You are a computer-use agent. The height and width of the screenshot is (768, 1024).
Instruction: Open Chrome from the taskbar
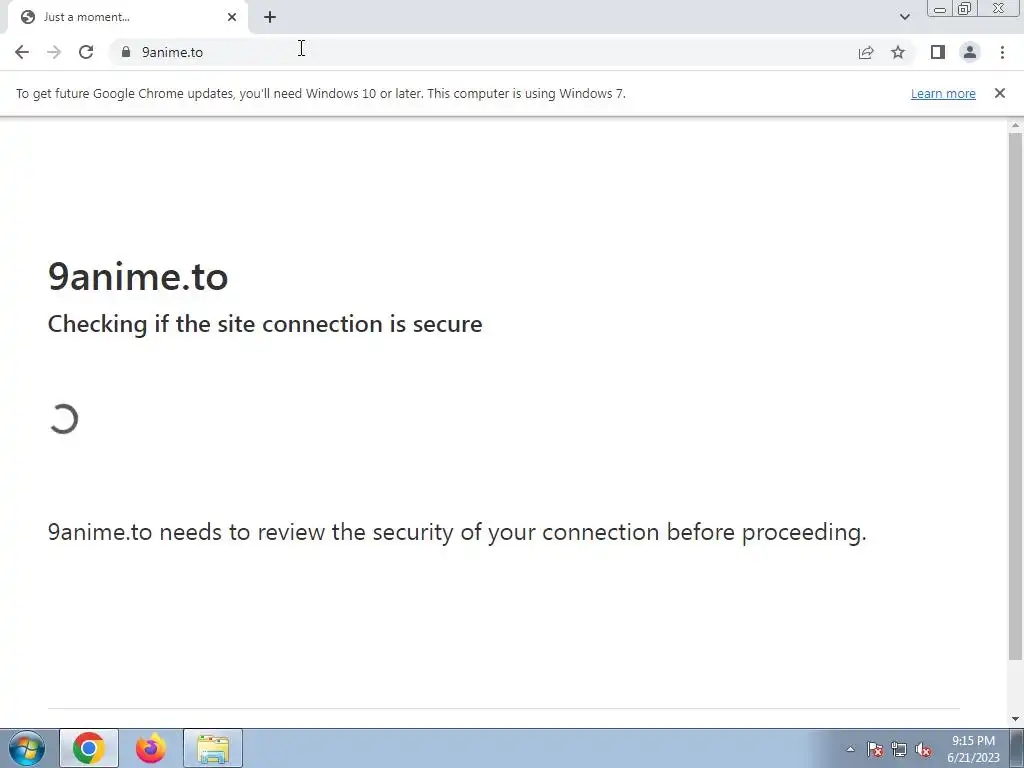[89, 748]
